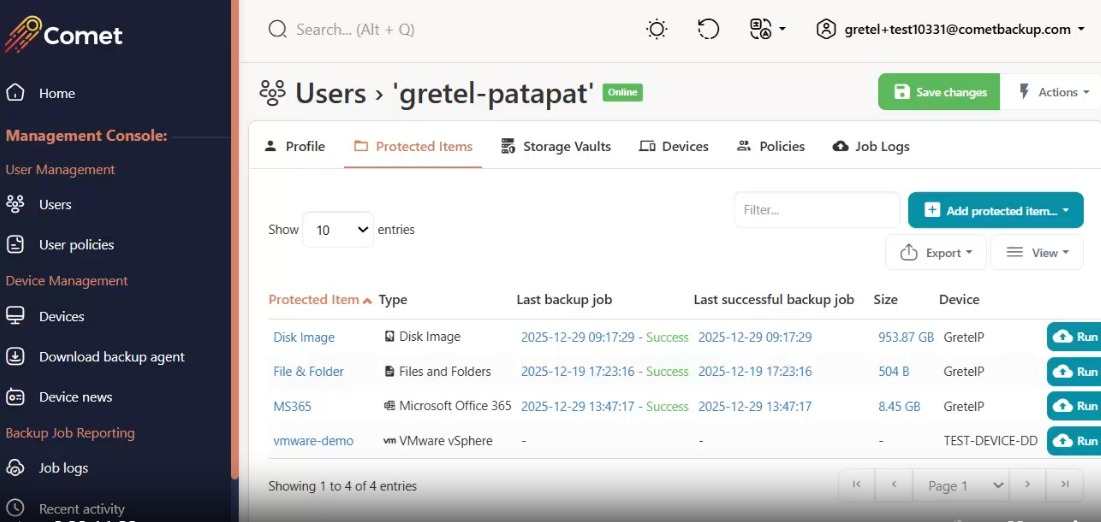This screenshot has height=522, width=1101.
Task: Click the refresh circular arrow icon
Action: point(708,29)
